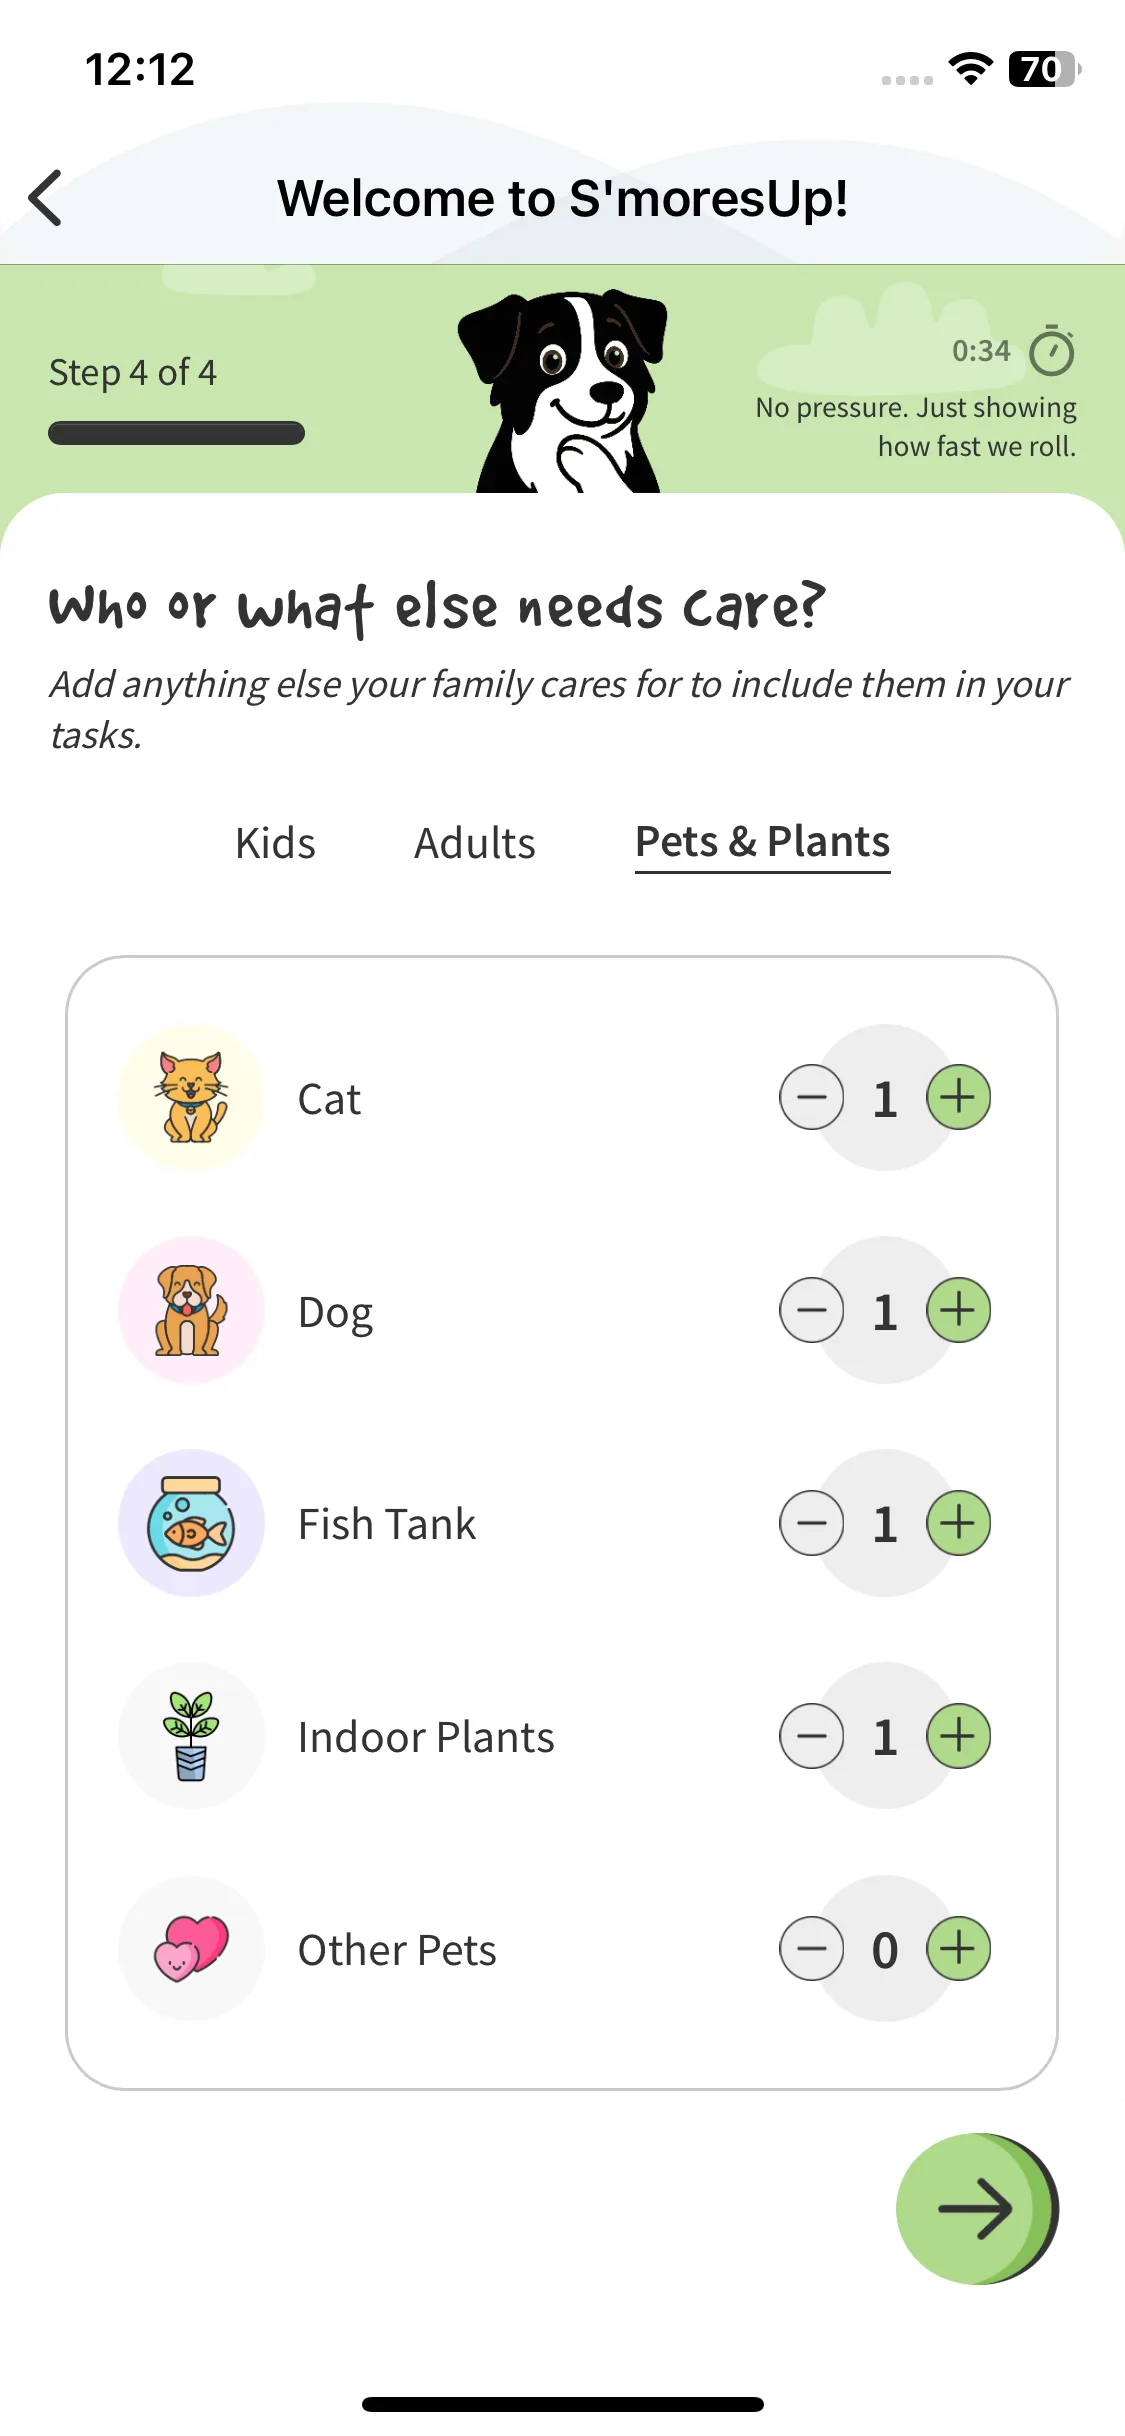The height and width of the screenshot is (2436, 1125).
Task: Tap the Indoor Plants pot icon
Action: click(191, 1736)
